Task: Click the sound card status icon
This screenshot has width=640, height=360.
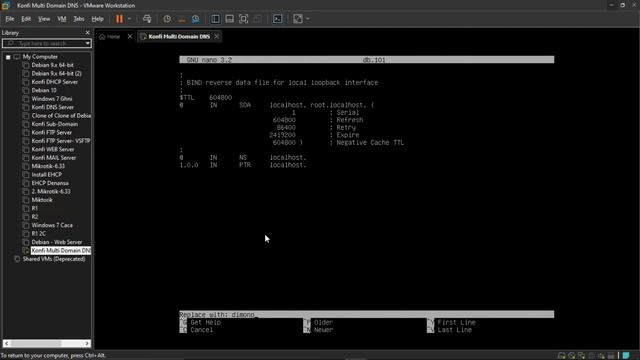Action: pyautogui.click(x=601, y=356)
